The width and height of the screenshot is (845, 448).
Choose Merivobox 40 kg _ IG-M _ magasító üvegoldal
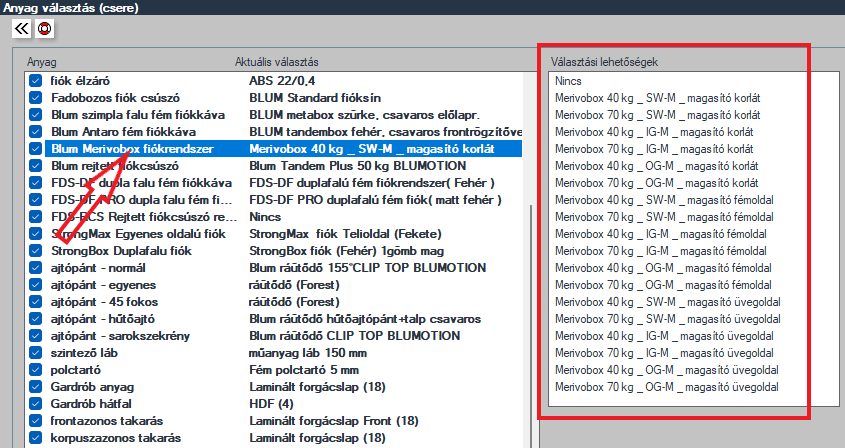664,336
